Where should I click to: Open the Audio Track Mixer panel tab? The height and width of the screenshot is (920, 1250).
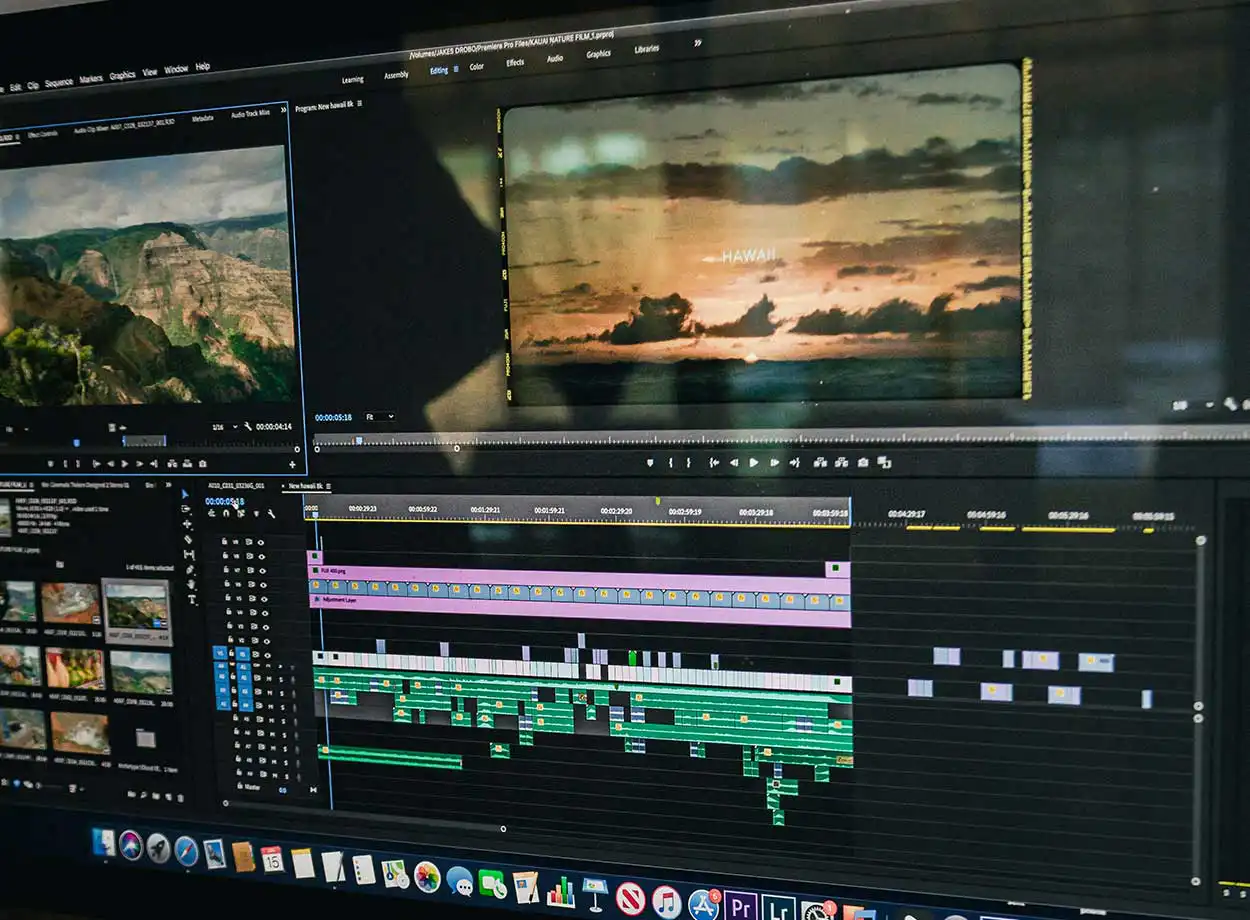(x=250, y=114)
